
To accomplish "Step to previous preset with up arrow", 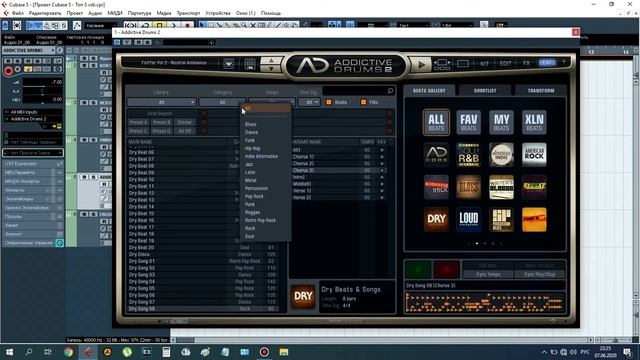I will tap(271, 60).
